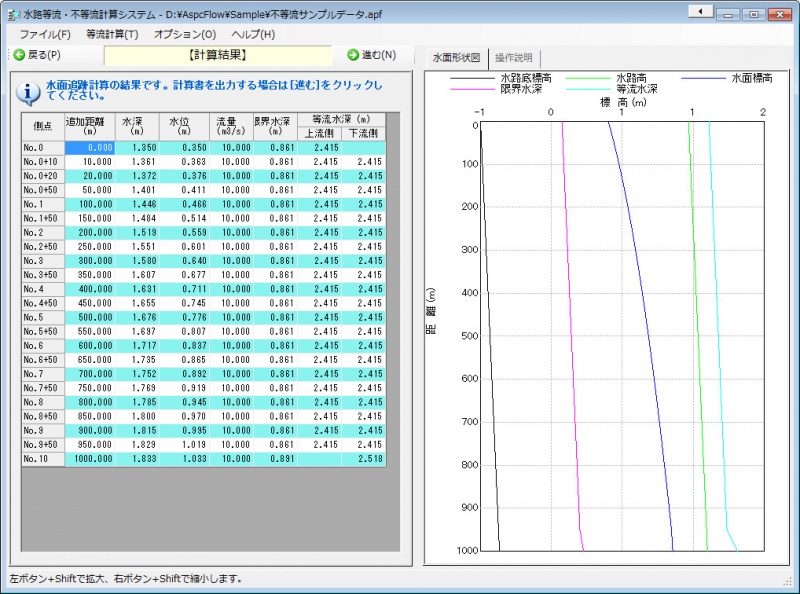Select row header No.5+50
This screenshot has width=800, height=594.
click(43, 331)
